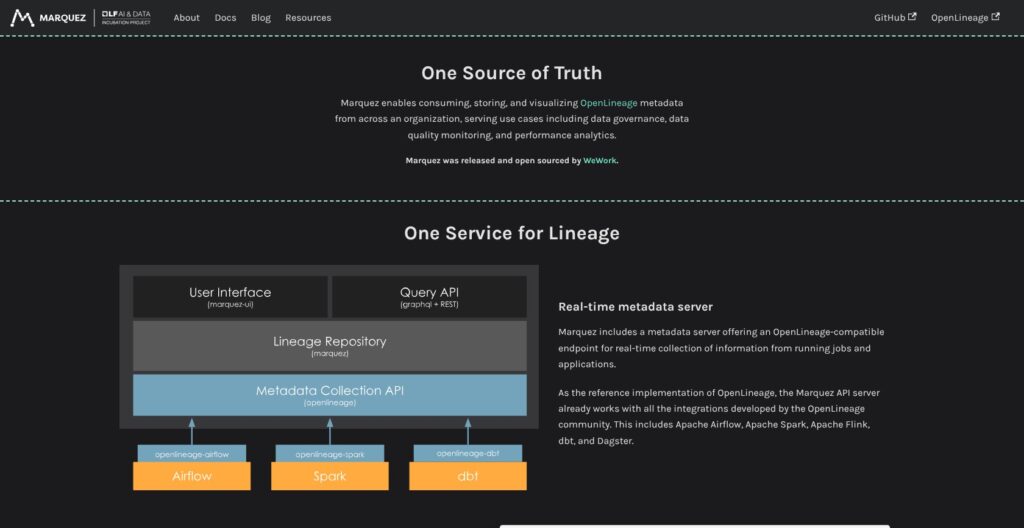Click the orange Airflow box
1024x528 pixels.
click(x=191, y=476)
